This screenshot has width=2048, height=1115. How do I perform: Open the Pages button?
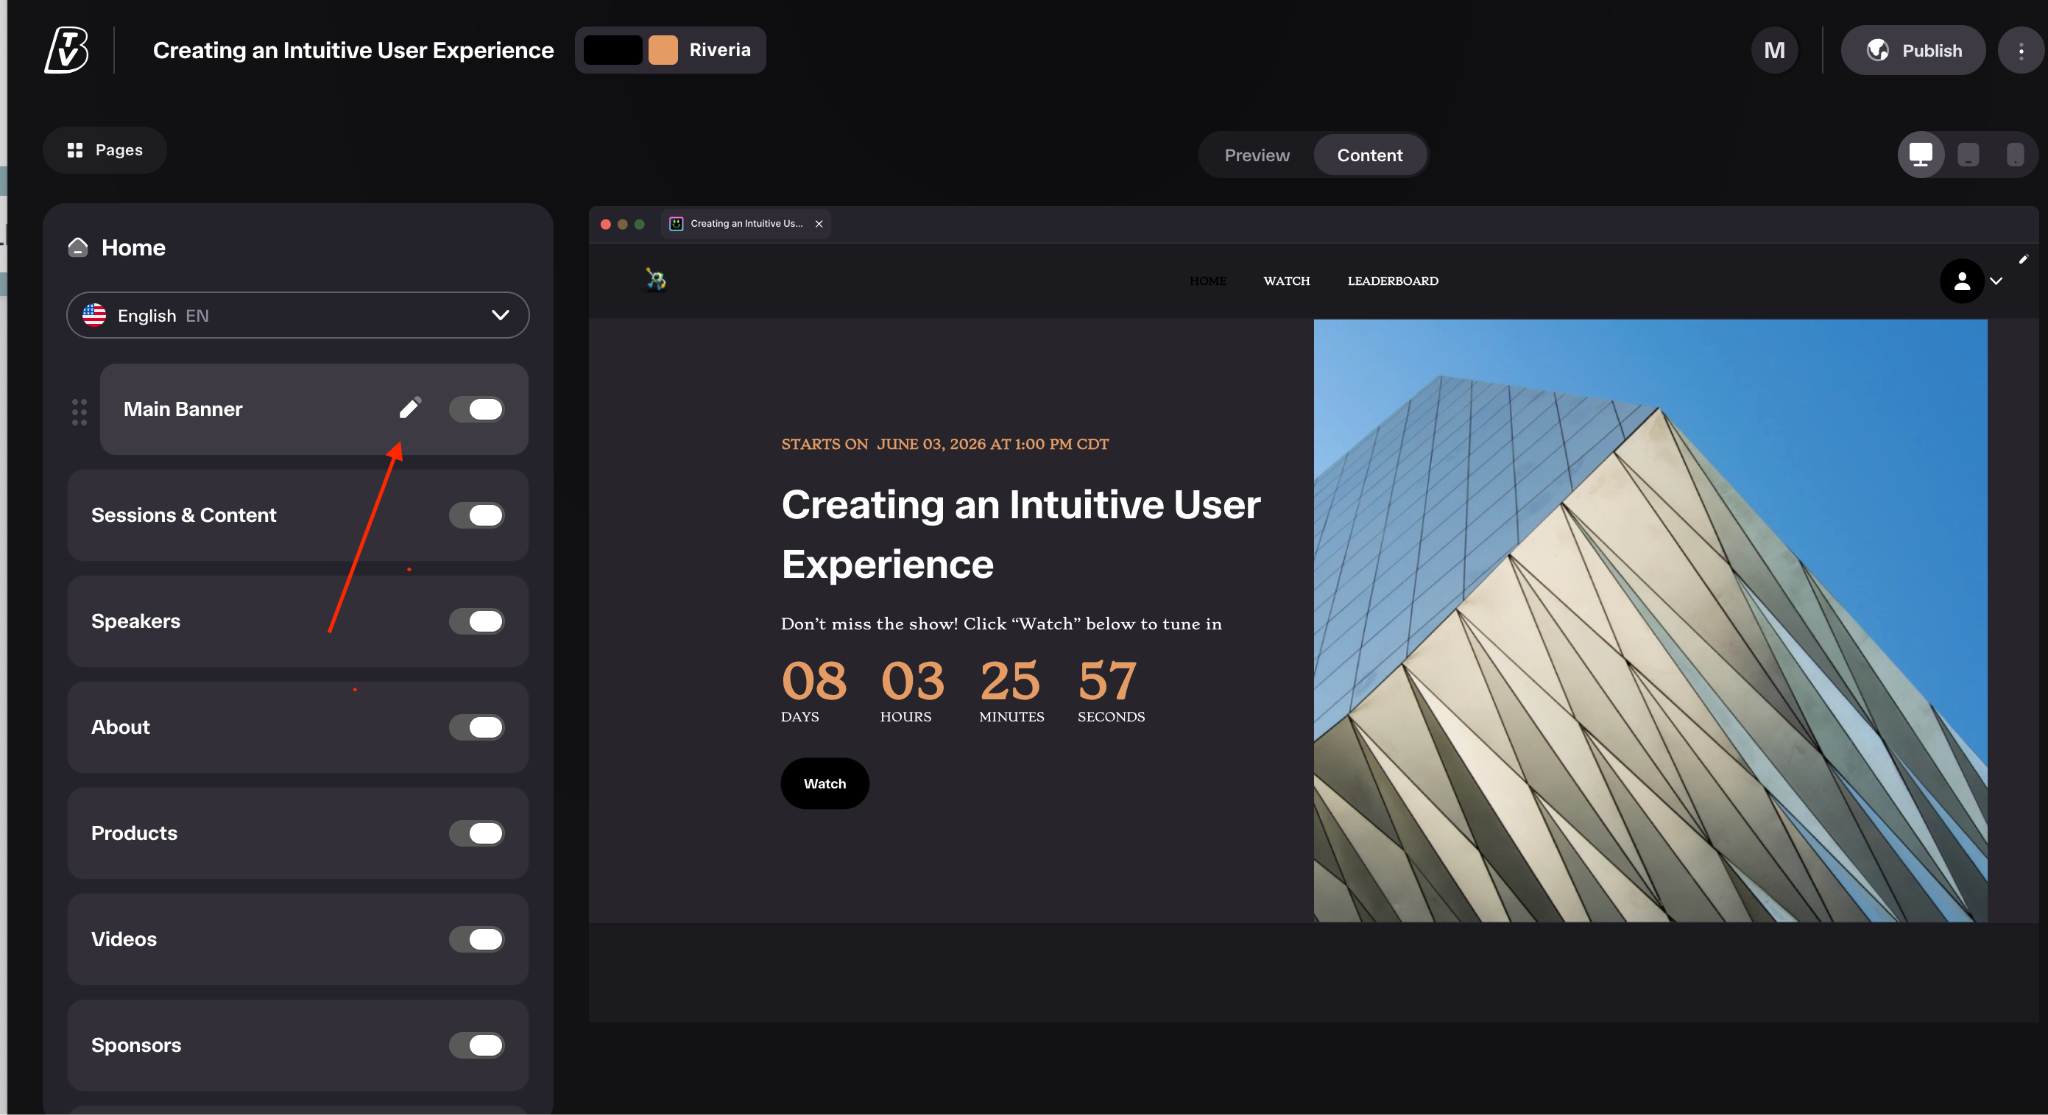[105, 150]
